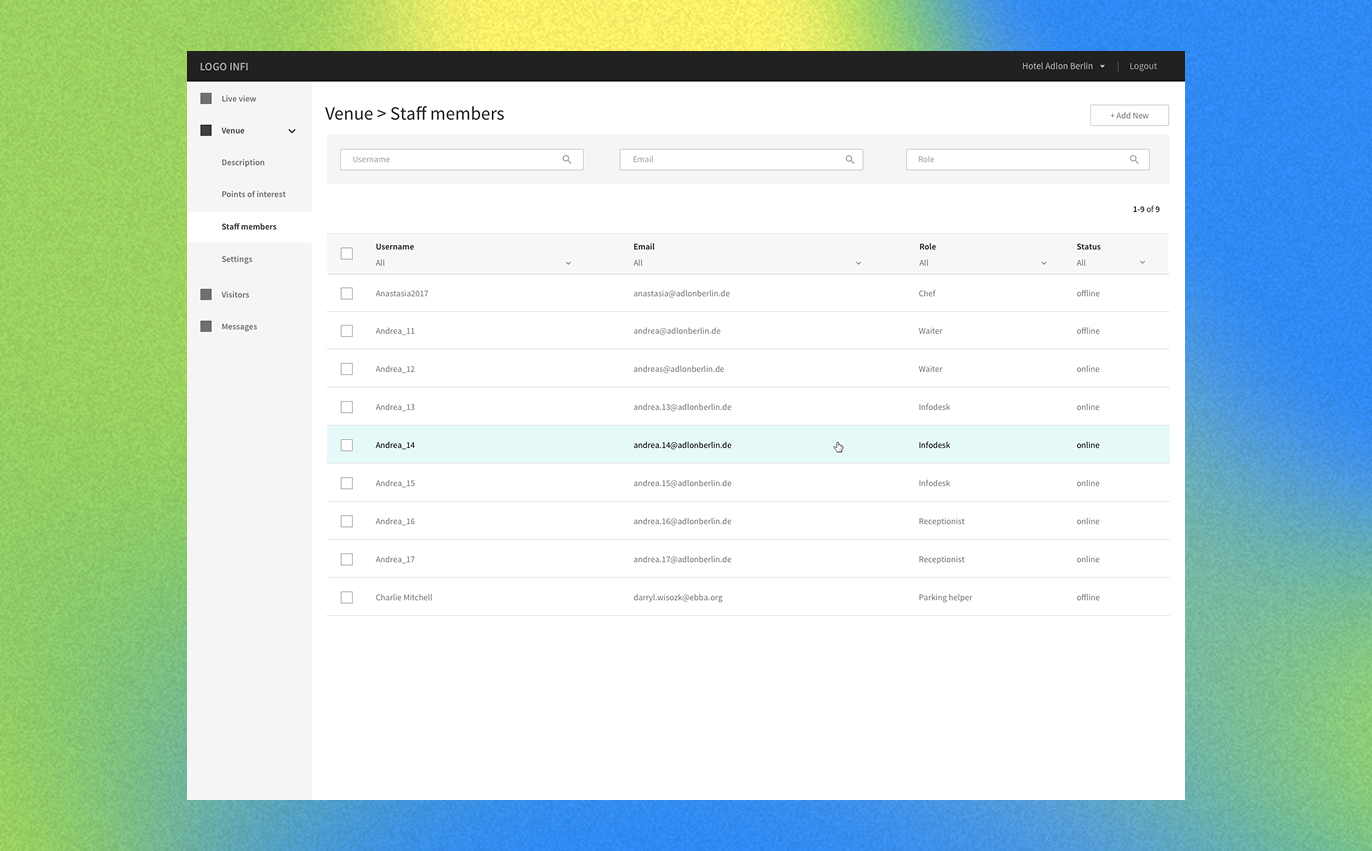
Task: Click email andrea@adlonberlin.de
Action: tap(677, 331)
